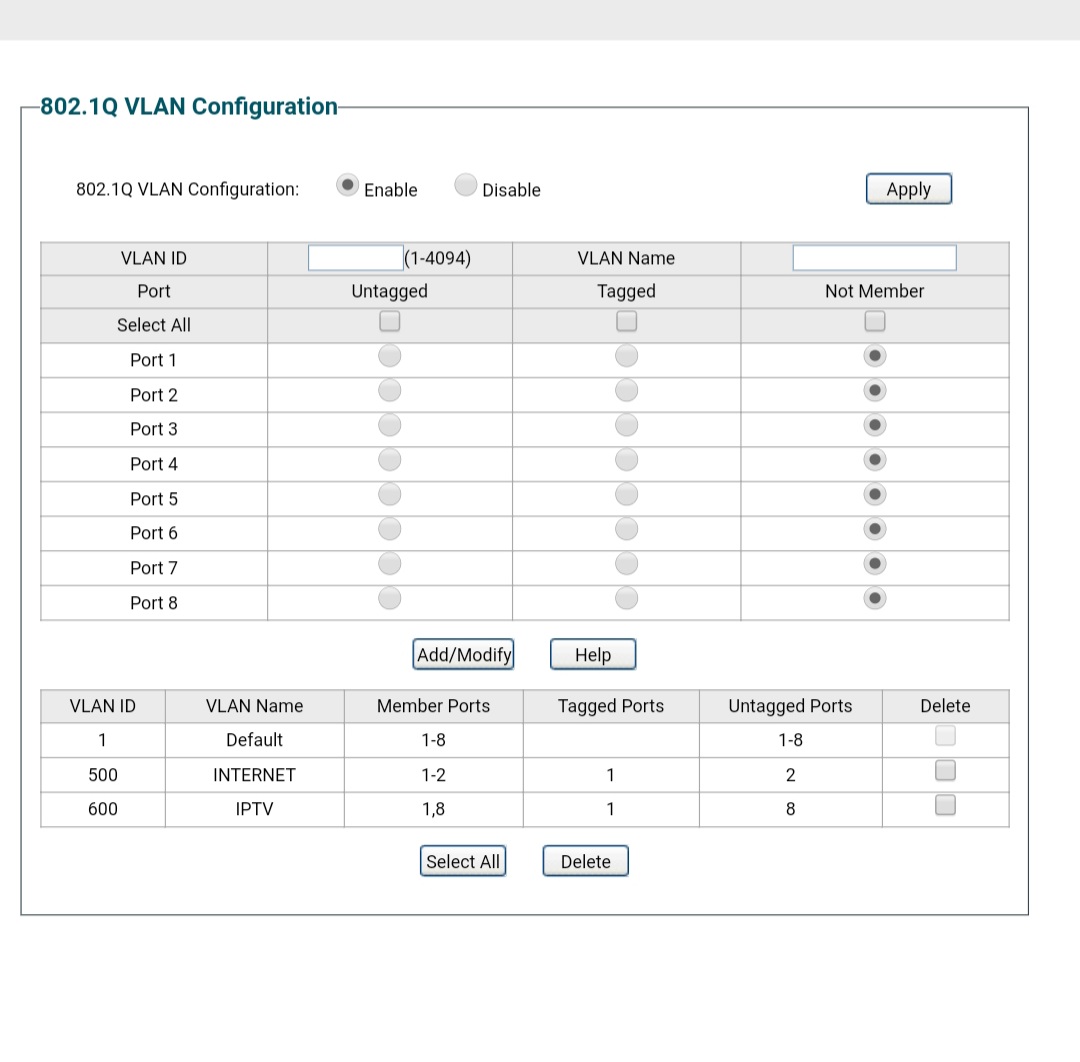
Task: Set Port 6 to Not Member
Action: coord(875,529)
